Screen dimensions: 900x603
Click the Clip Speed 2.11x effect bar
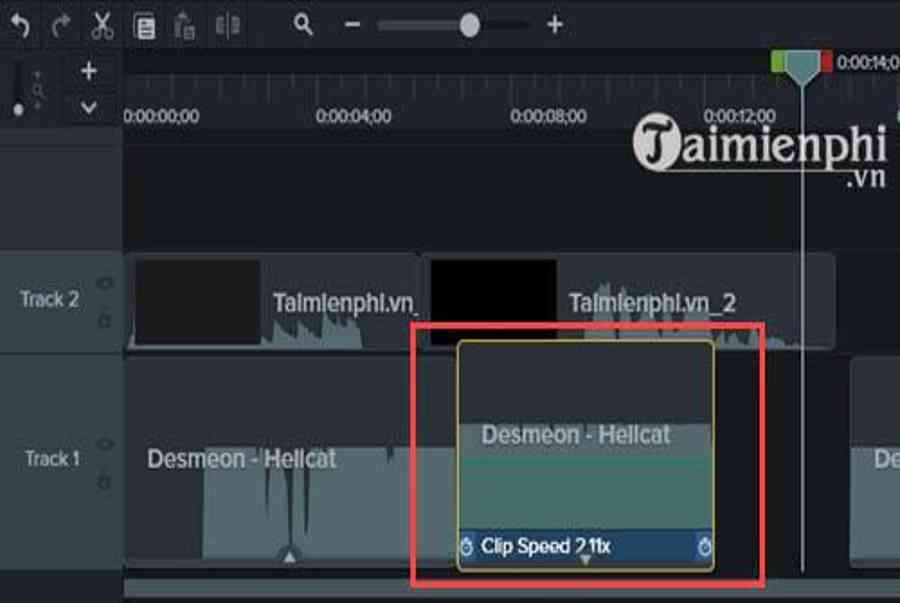[x=585, y=547]
